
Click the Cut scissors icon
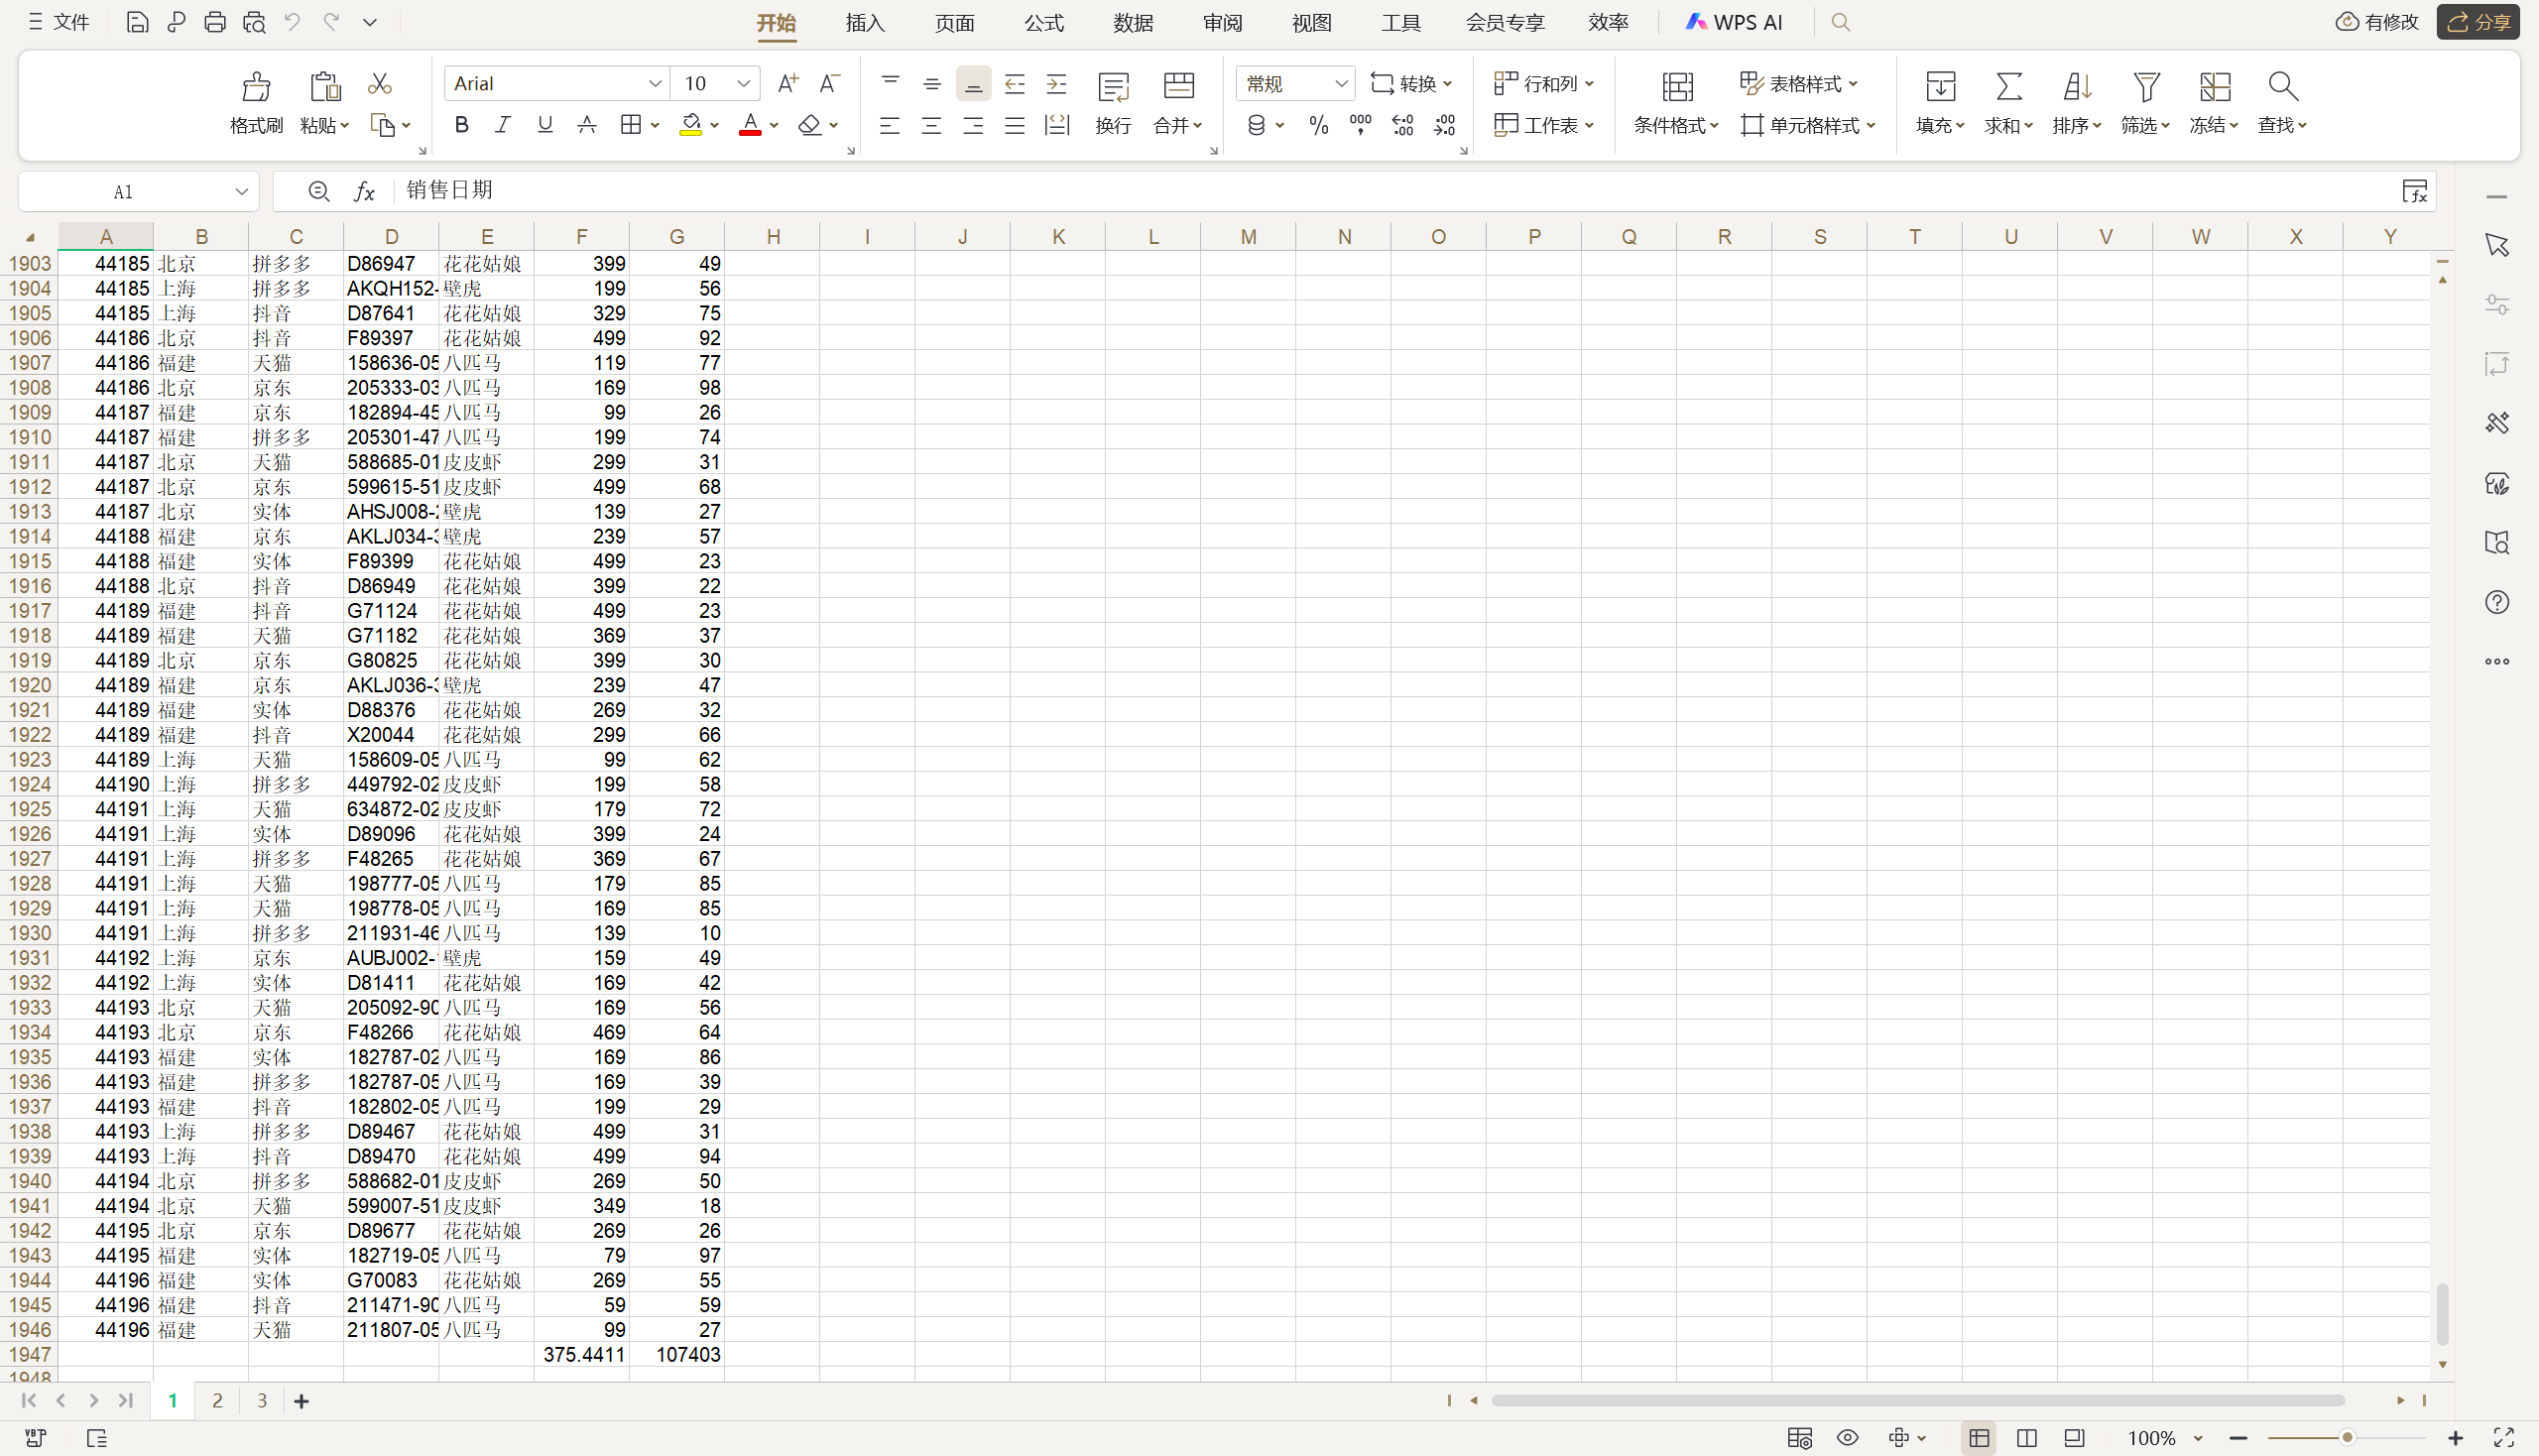[379, 84]
